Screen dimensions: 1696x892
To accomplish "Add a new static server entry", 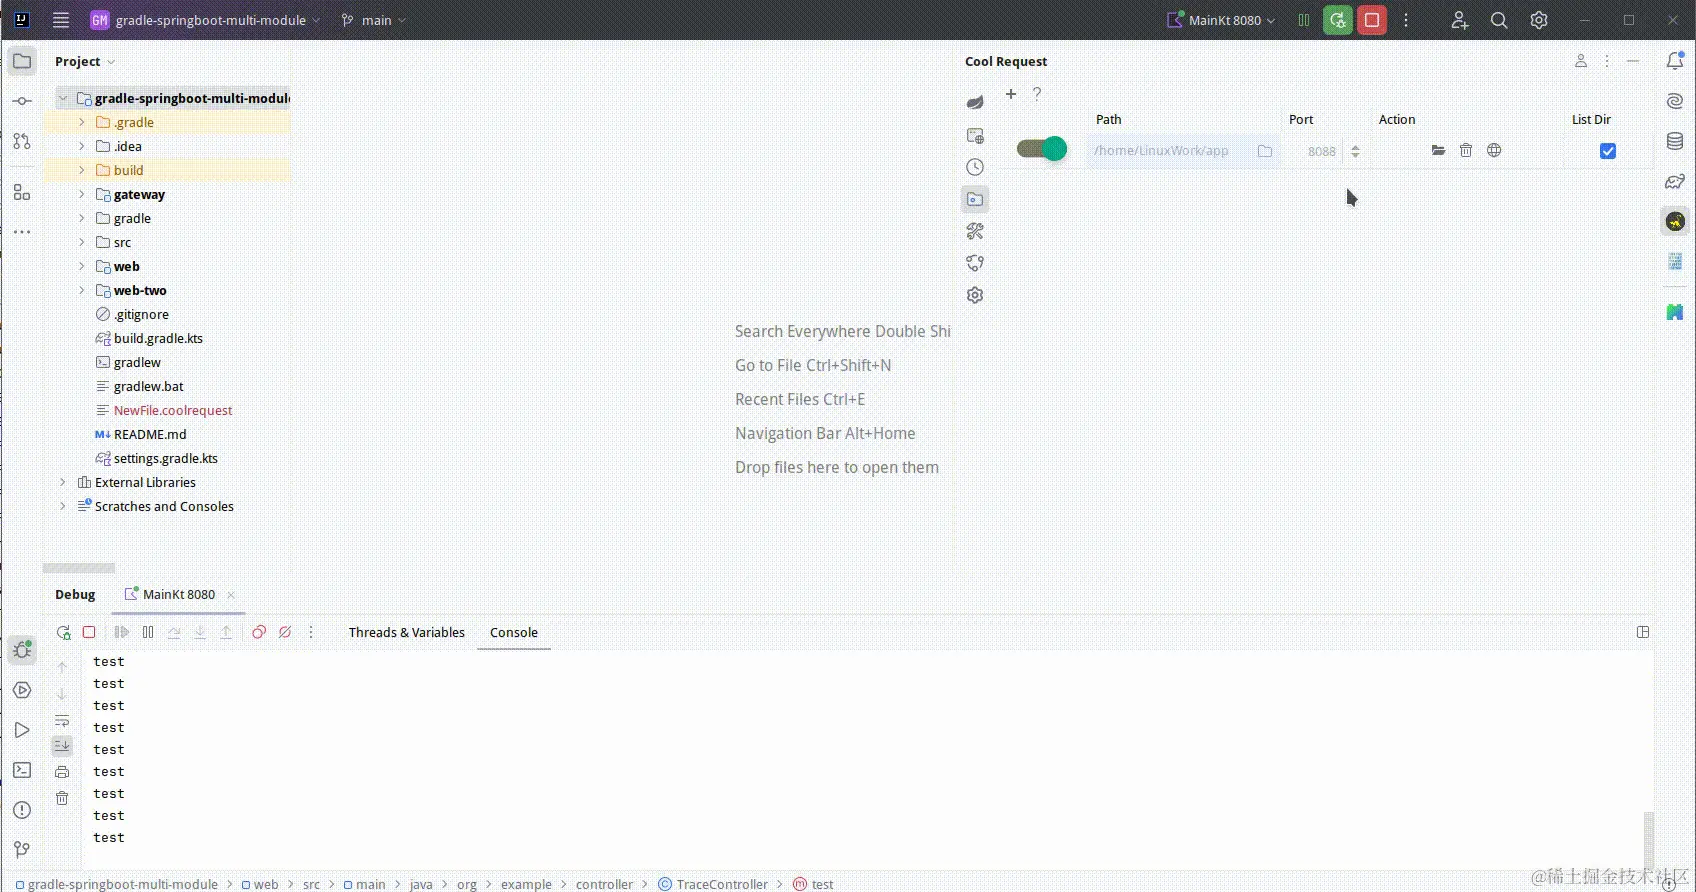I will [1011, 94].
